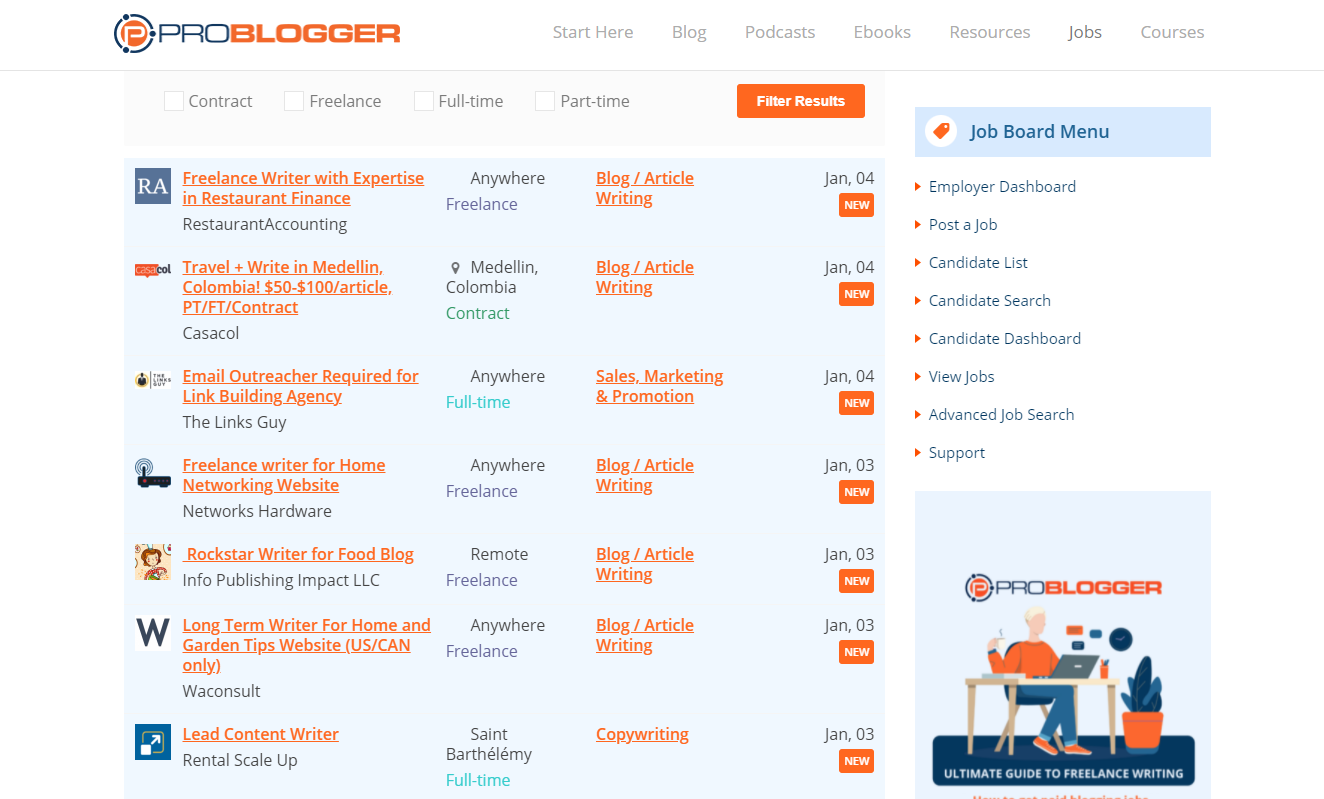Open the Resources navigation item
The image size is (1324, 799).
[x=990, y=32]
